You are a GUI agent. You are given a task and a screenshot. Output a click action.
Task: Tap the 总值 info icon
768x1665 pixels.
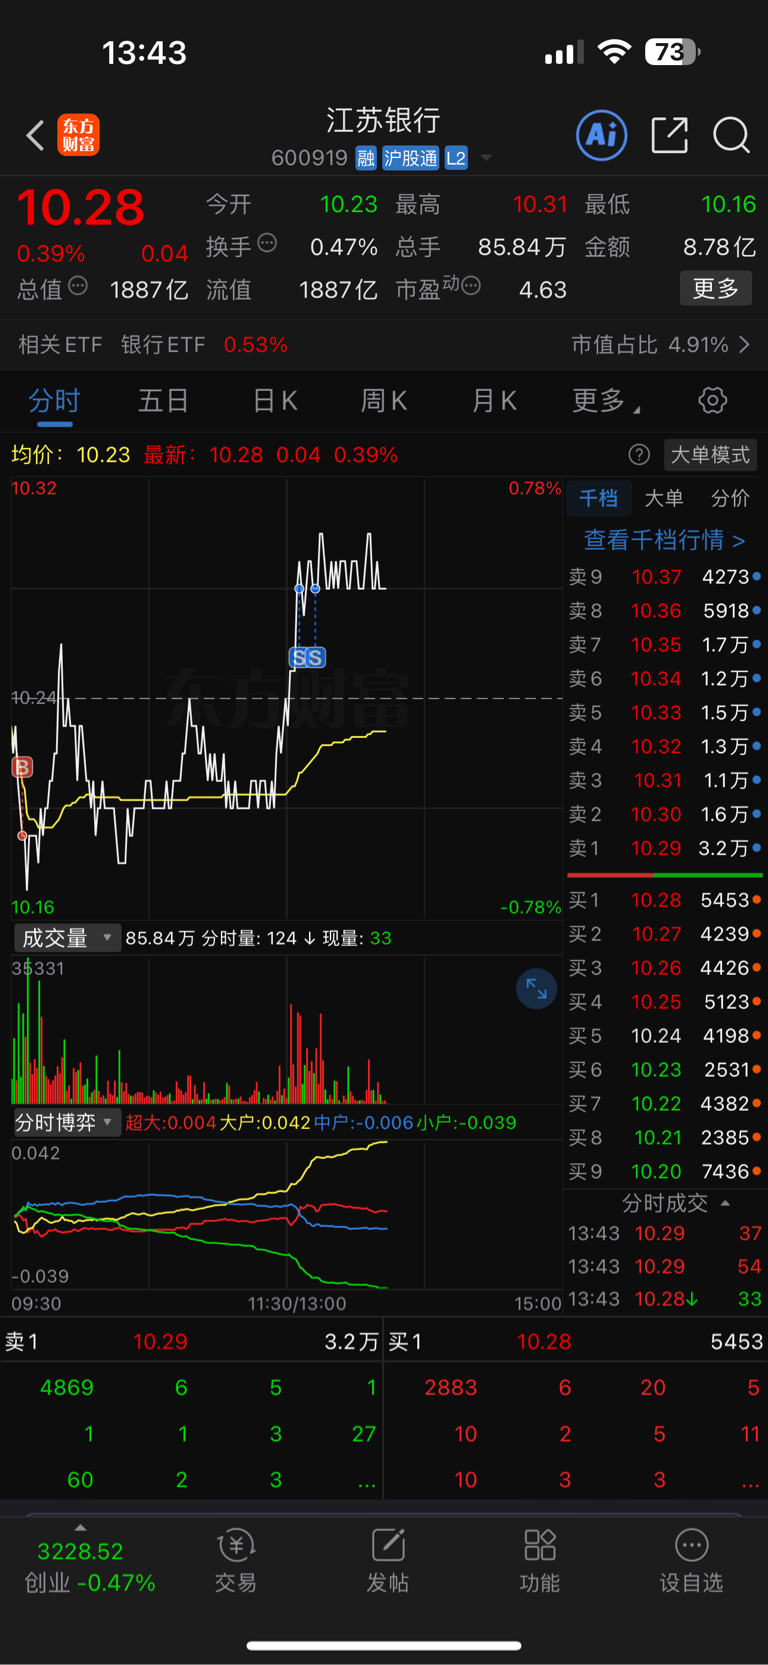(78, 286)
